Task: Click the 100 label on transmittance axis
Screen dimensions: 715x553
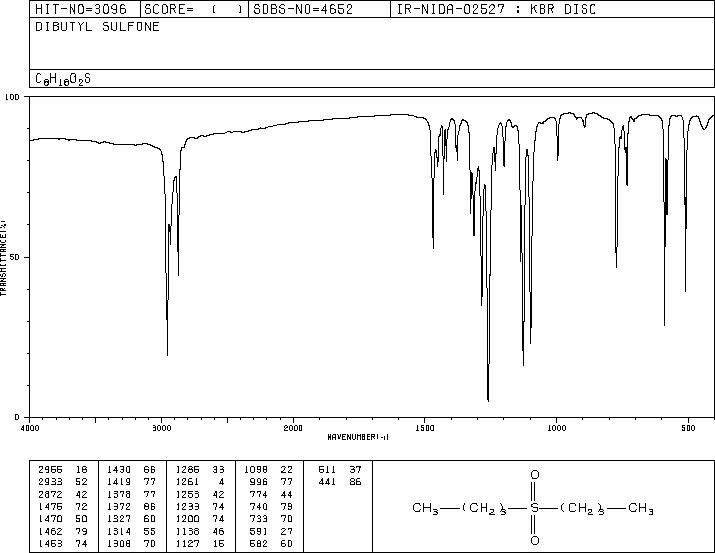Action: click(12, 97)
